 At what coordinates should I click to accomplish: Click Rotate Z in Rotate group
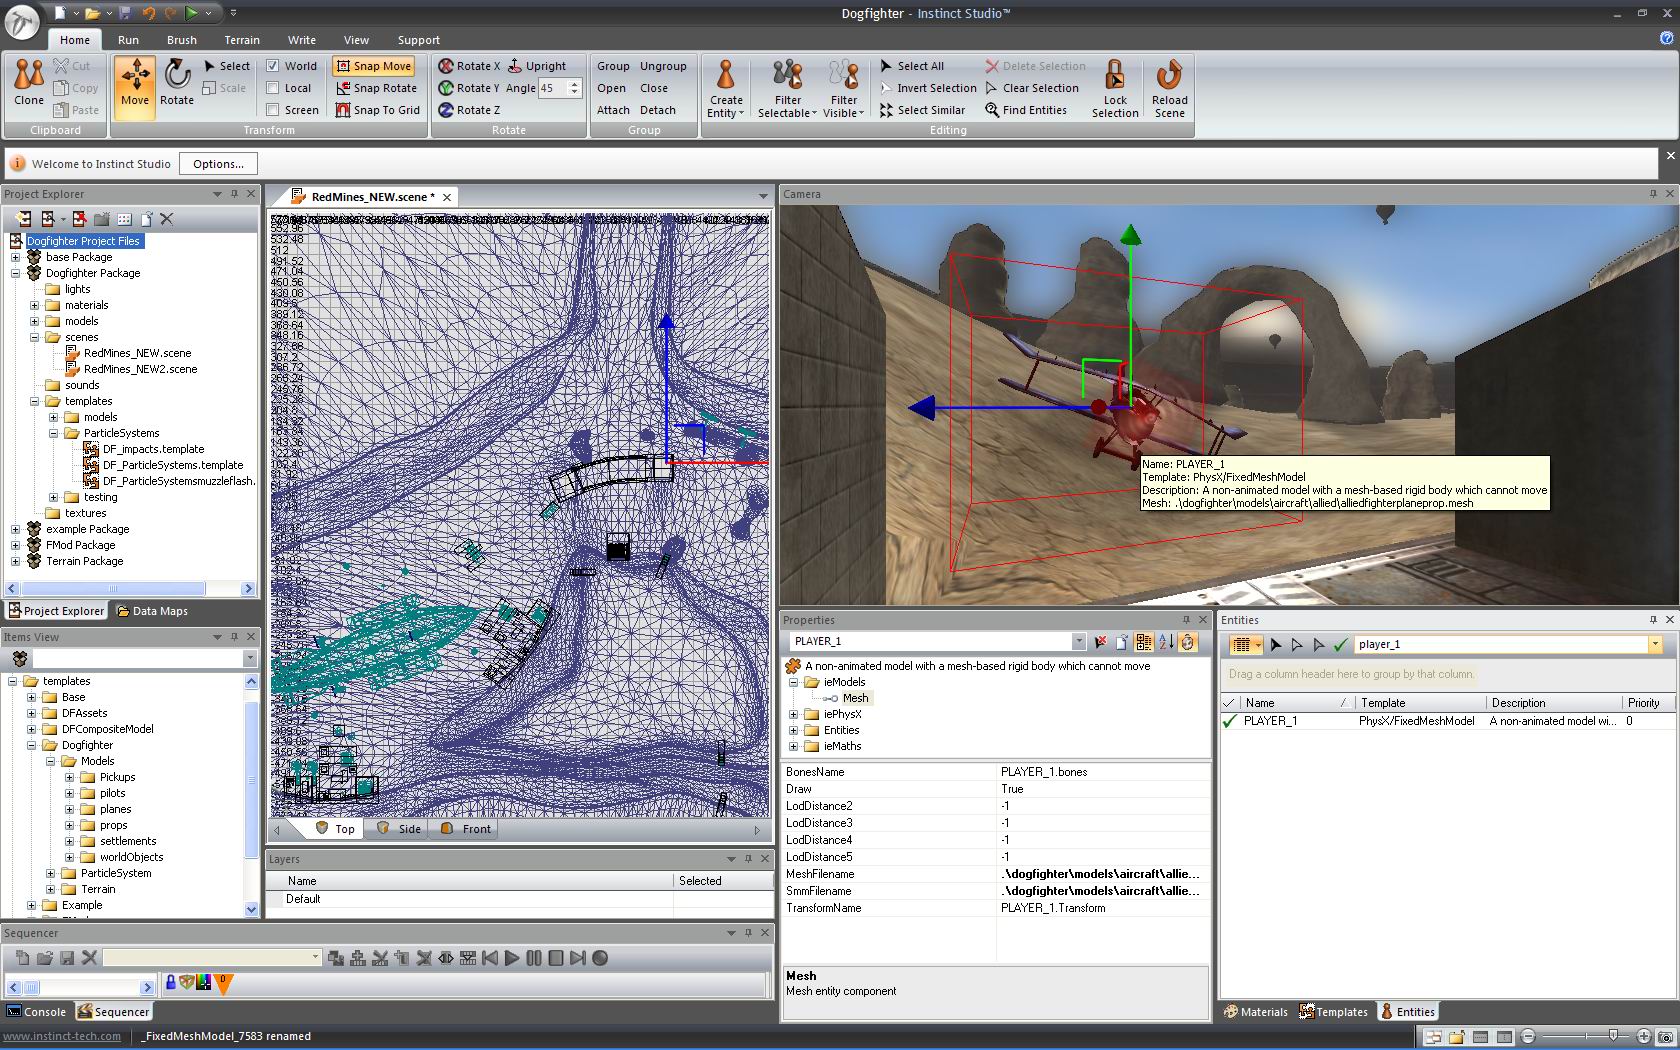(469, 110)
